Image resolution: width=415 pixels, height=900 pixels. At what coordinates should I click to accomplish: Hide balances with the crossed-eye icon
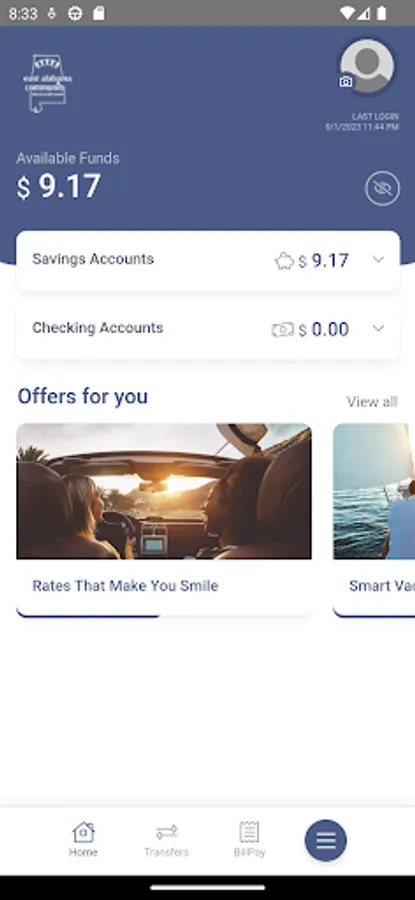(382, 188)
